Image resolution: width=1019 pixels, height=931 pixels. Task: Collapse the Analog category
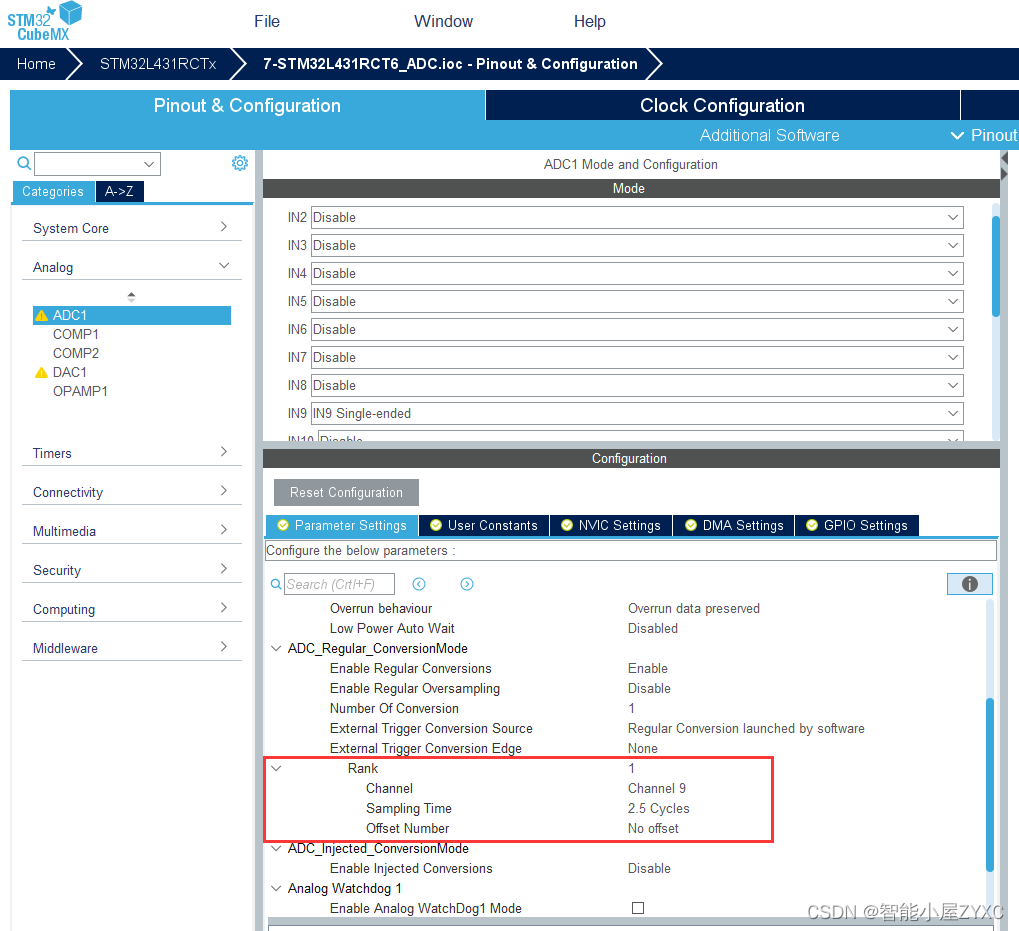(x=224, y=266)
